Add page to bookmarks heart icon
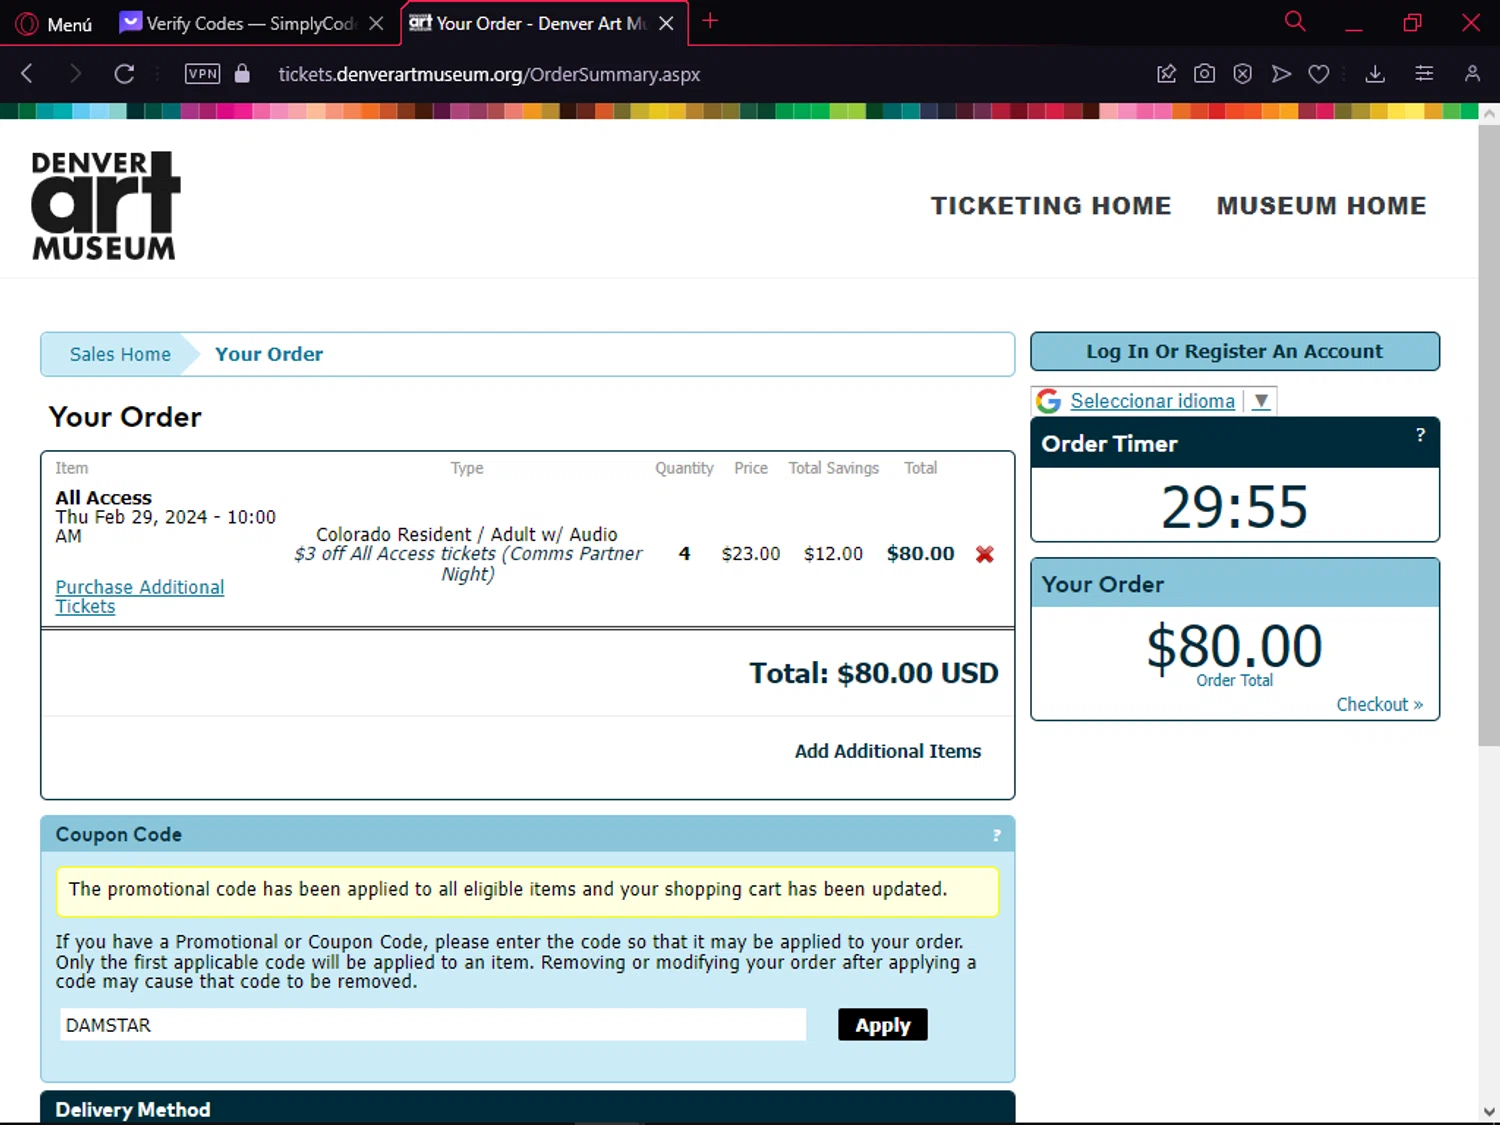This screenshot has width=1500, height=1125. click(x=1319, y=73)
